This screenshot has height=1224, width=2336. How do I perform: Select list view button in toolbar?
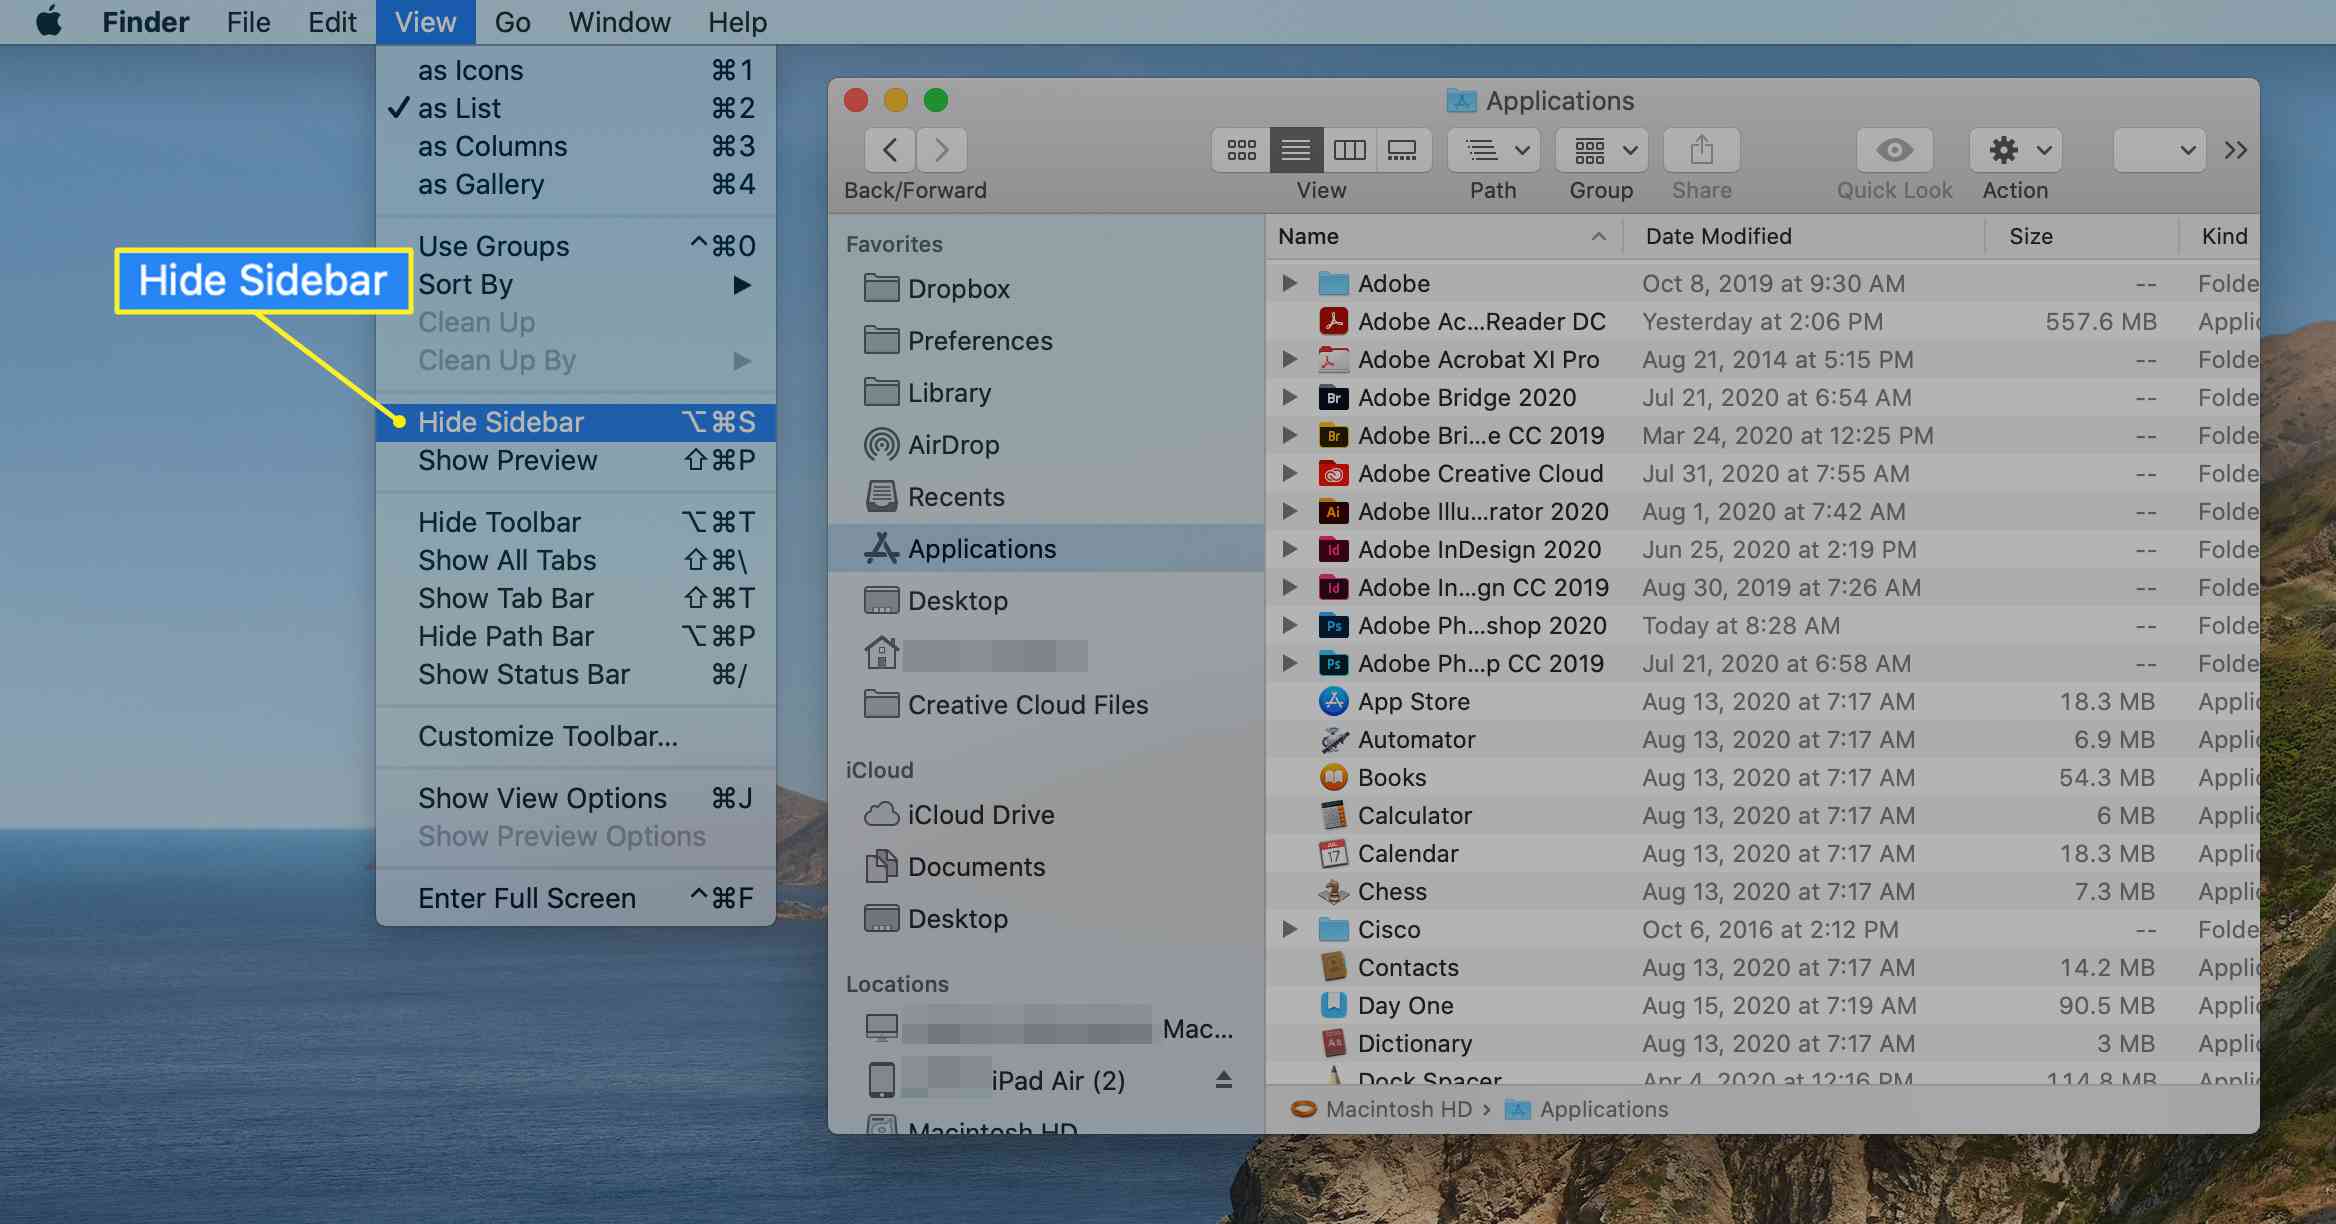pos(1296,150)
